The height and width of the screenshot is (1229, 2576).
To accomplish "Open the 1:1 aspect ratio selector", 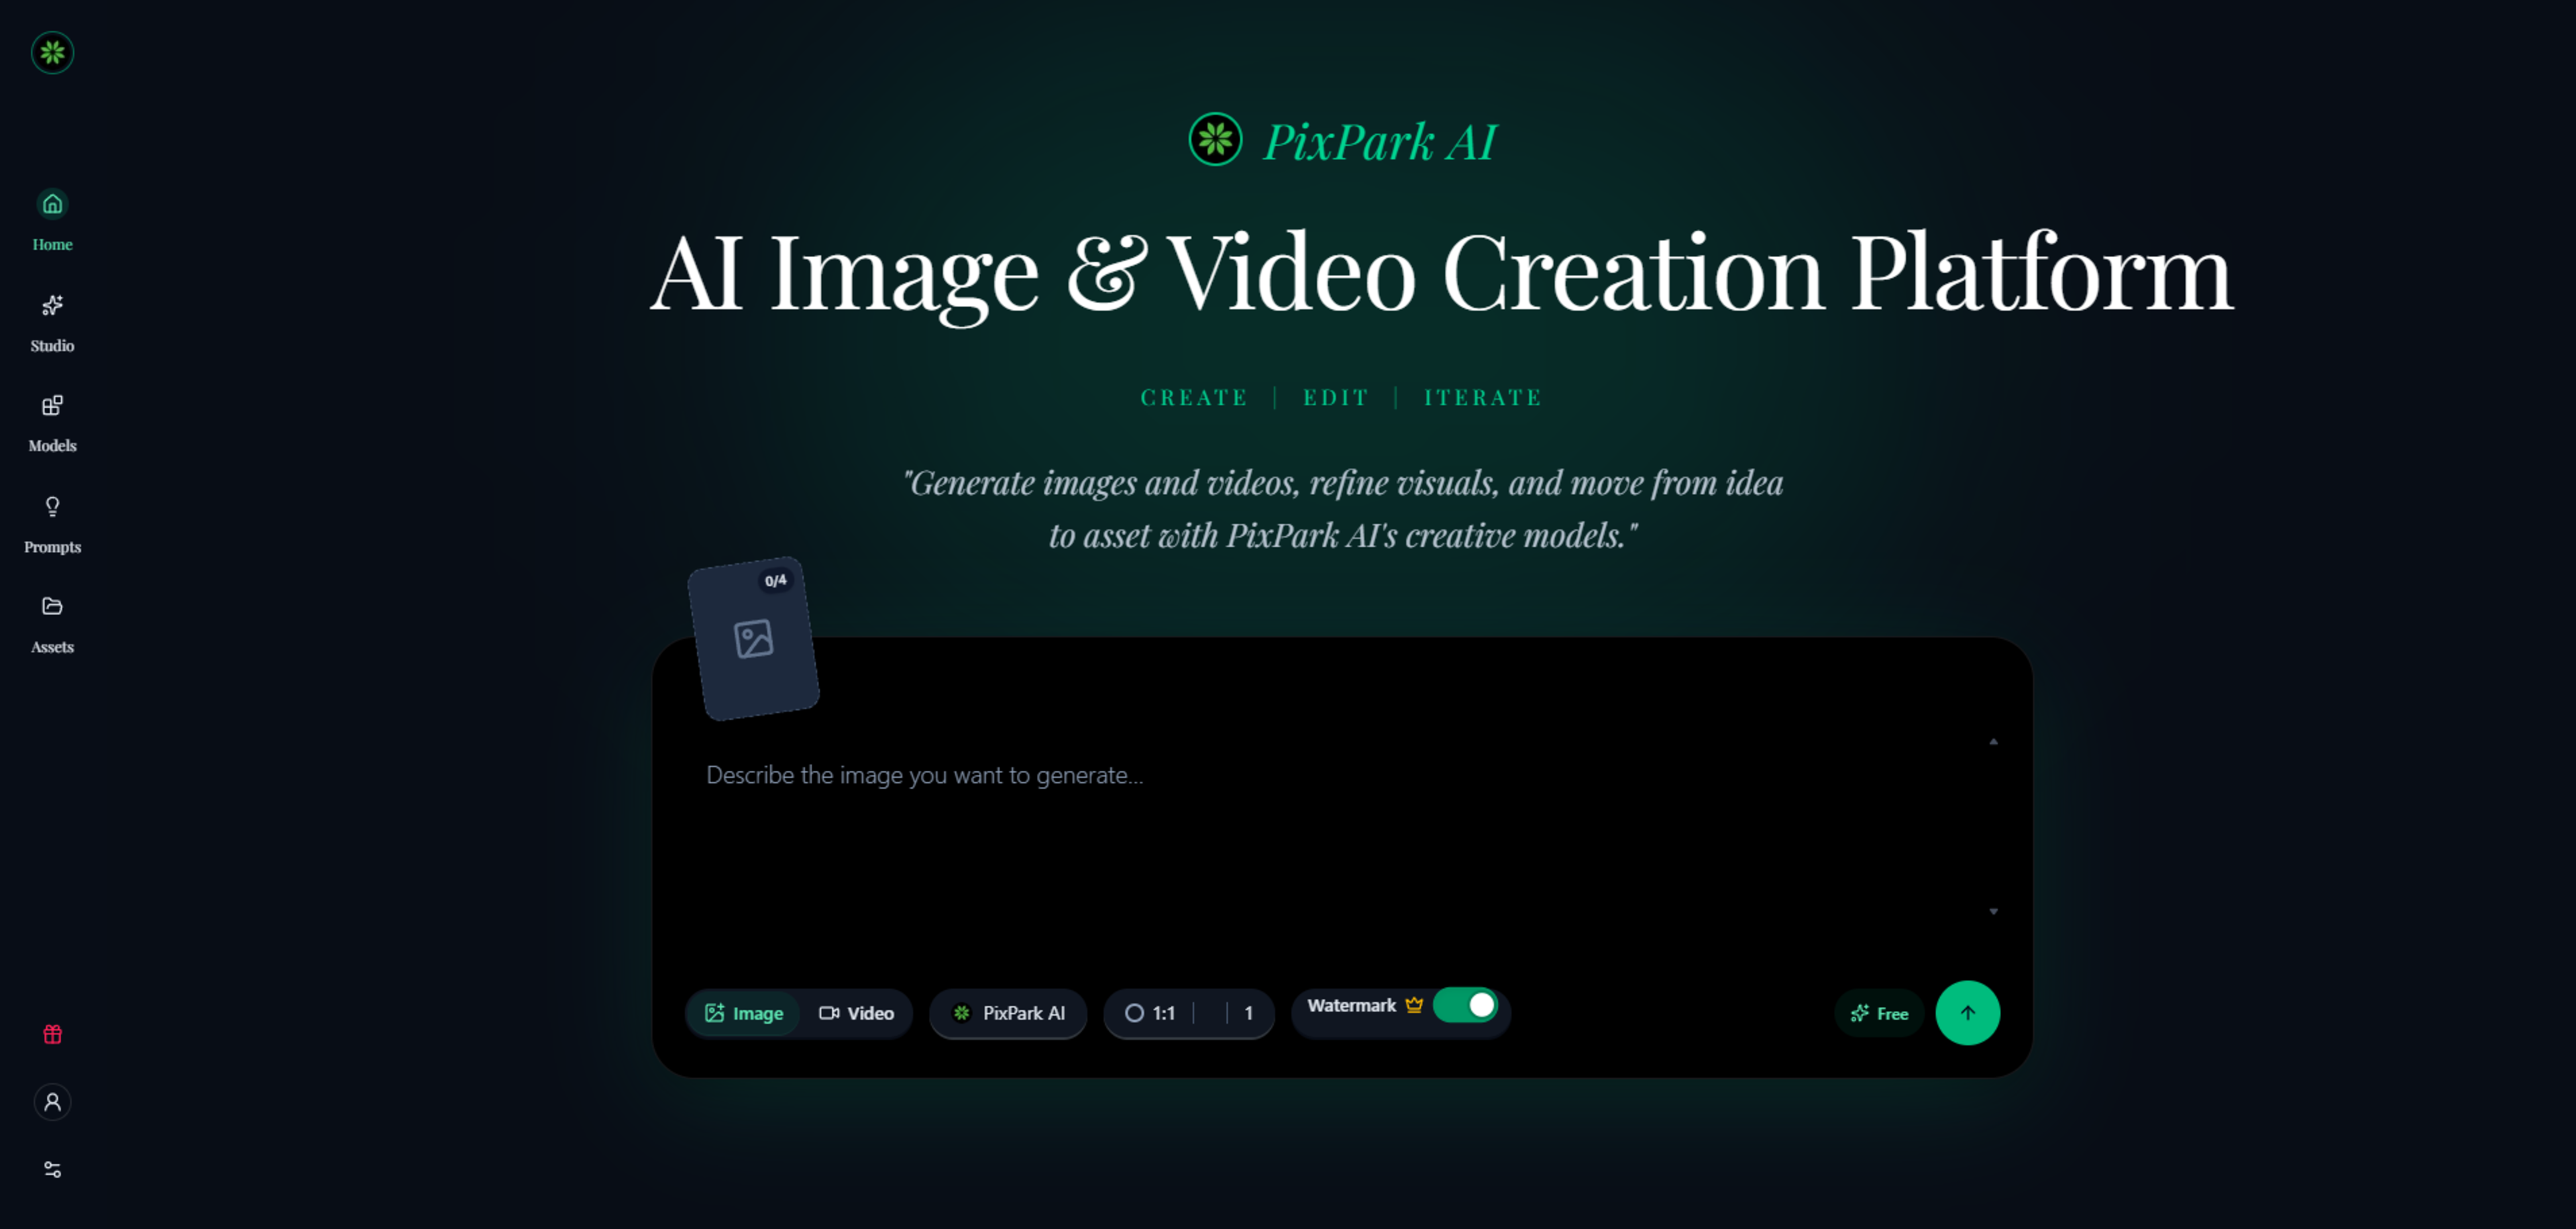I will 1150,1013.
